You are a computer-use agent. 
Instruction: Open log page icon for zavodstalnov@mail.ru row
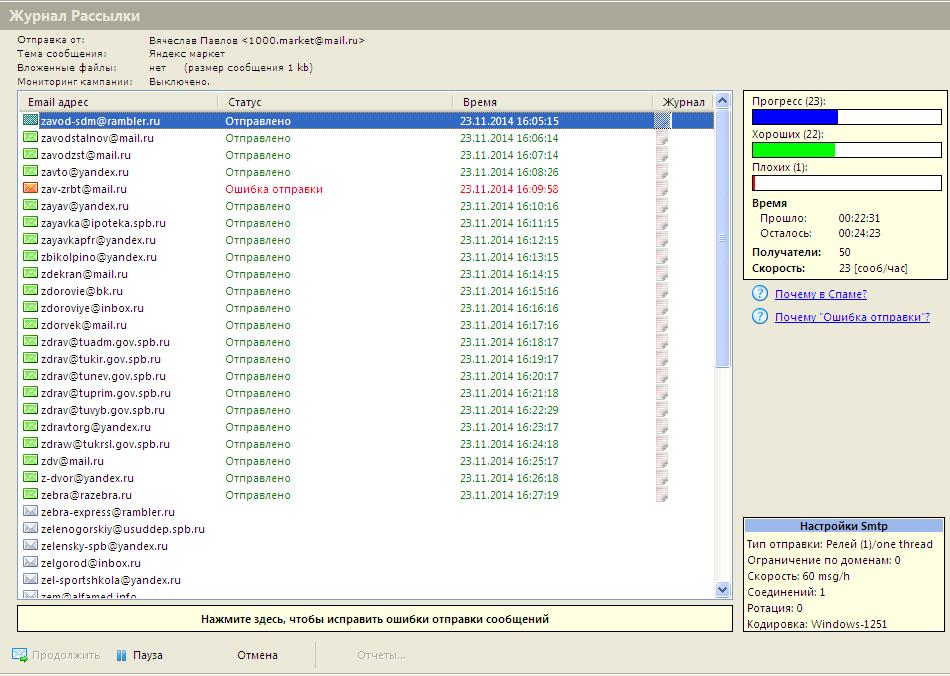(662, 138)
